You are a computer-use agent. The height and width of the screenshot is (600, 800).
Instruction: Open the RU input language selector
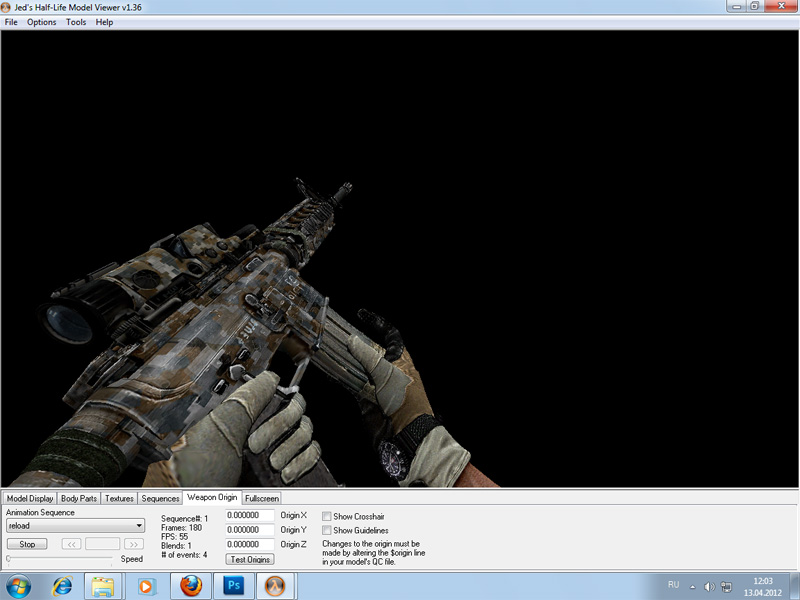click(673, 585)
